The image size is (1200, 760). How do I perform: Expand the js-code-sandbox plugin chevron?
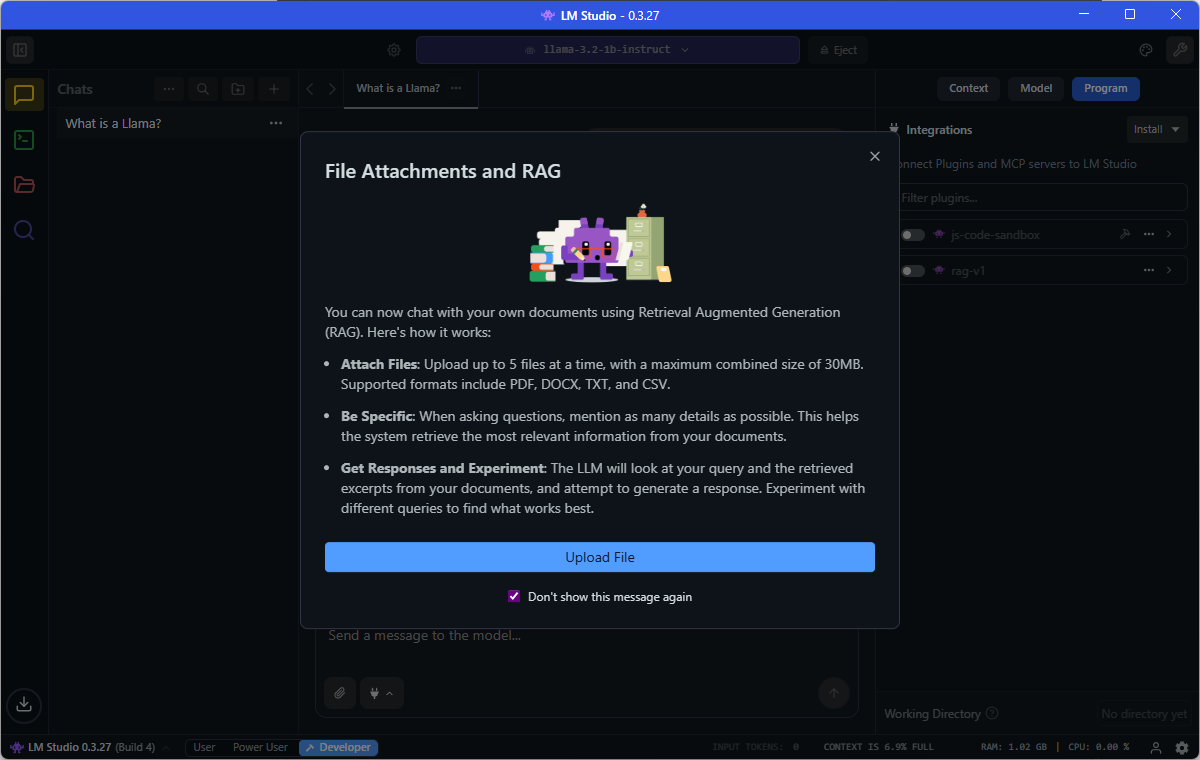pyautogui.click(x=1169, y=235)
